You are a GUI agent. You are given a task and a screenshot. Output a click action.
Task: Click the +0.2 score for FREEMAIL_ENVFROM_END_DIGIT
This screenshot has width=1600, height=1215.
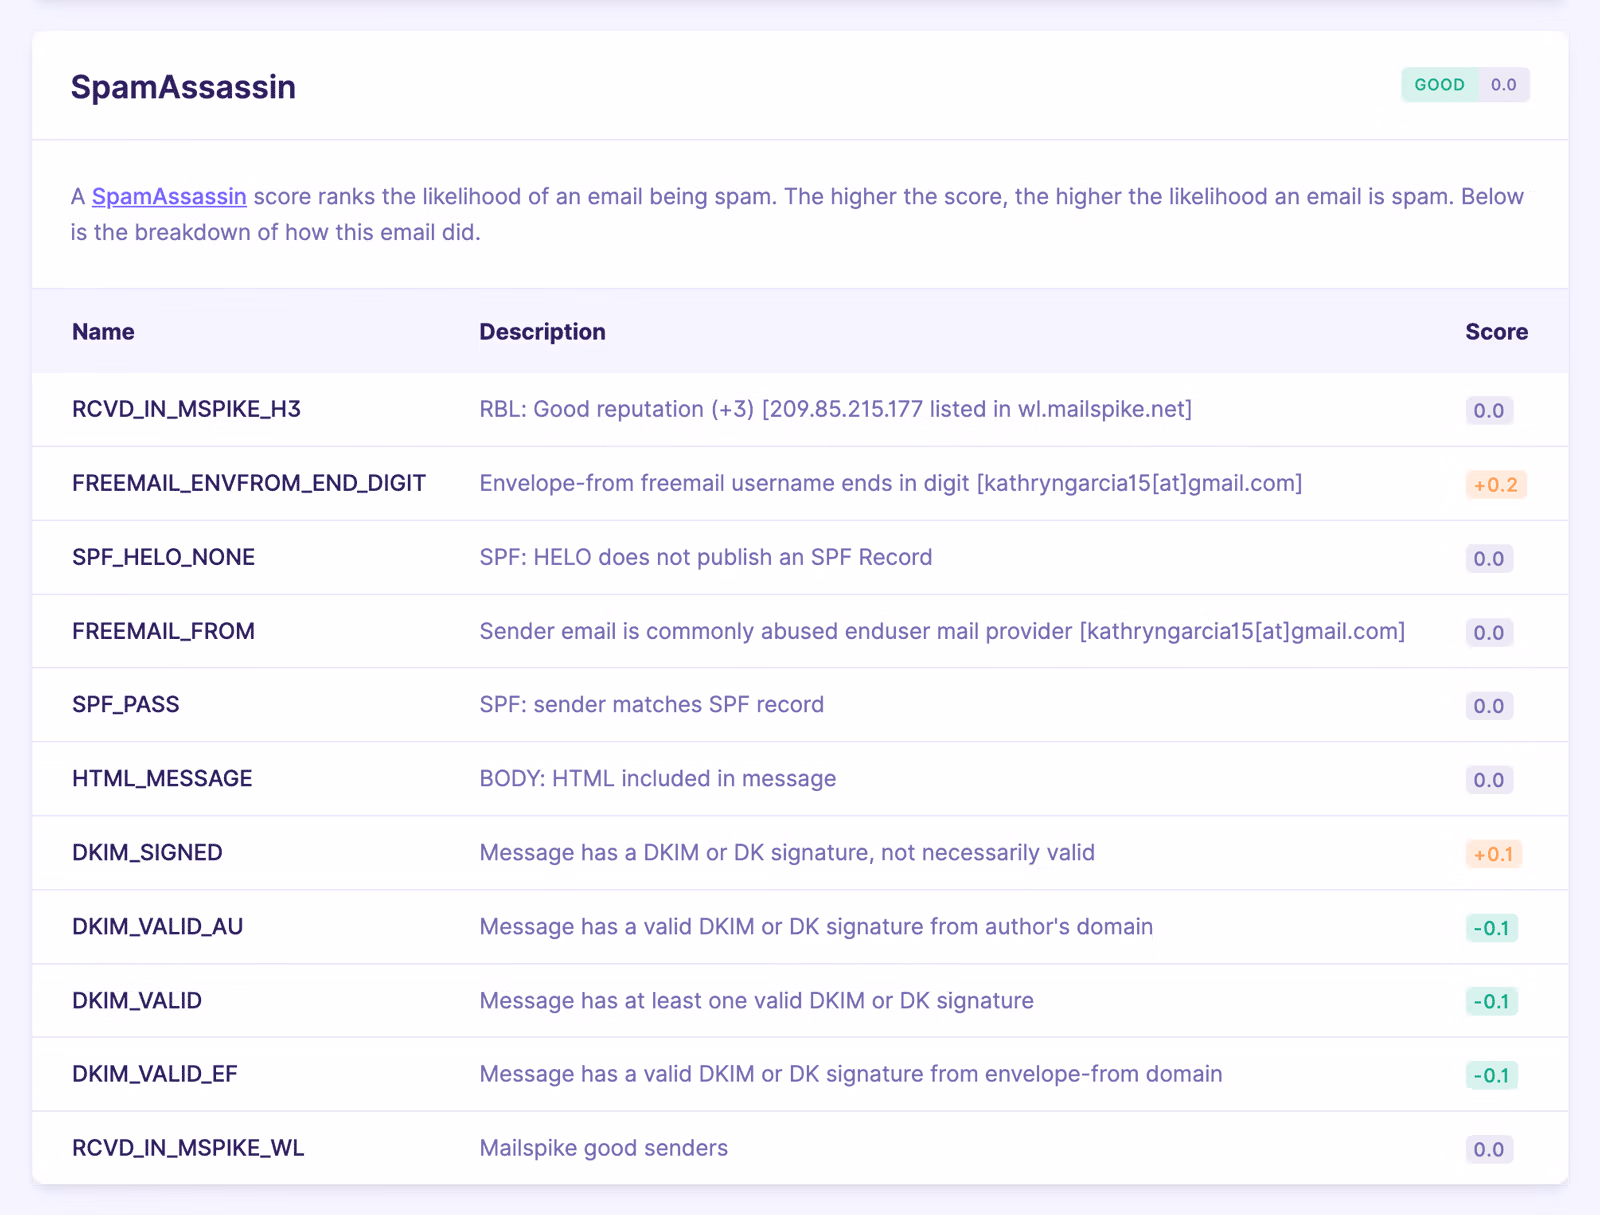coord(1496,485)
